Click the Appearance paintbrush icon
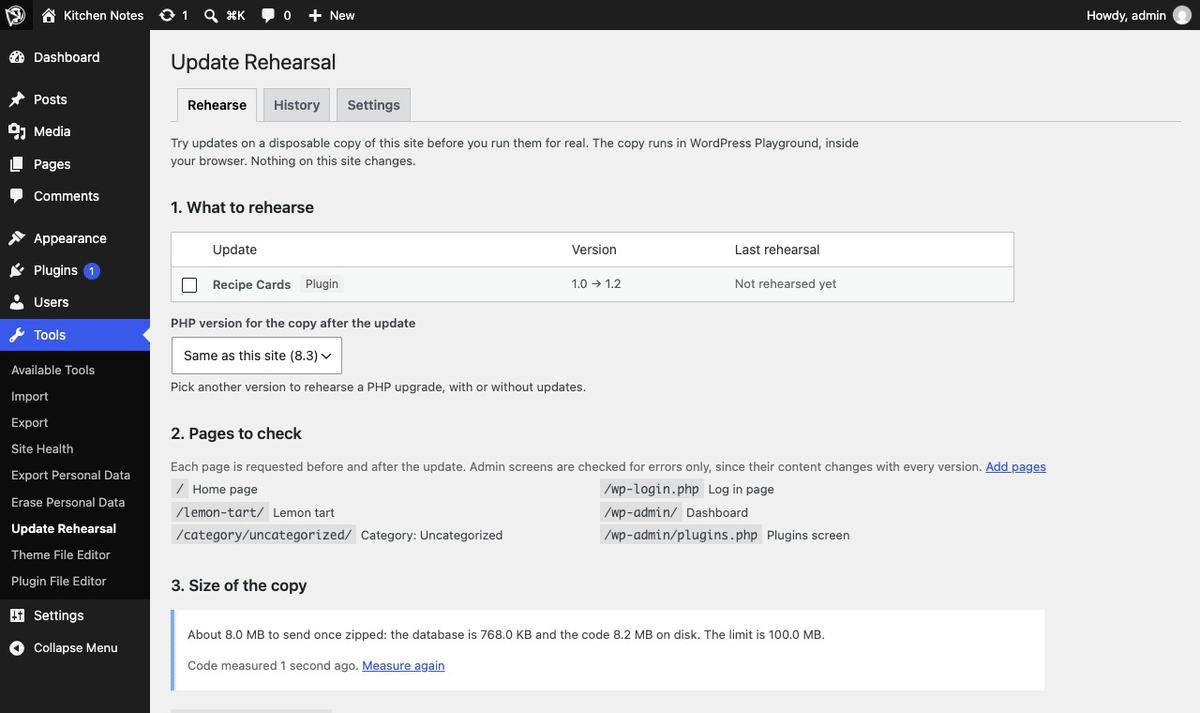 pyautogui.click(x=17, y=238)
